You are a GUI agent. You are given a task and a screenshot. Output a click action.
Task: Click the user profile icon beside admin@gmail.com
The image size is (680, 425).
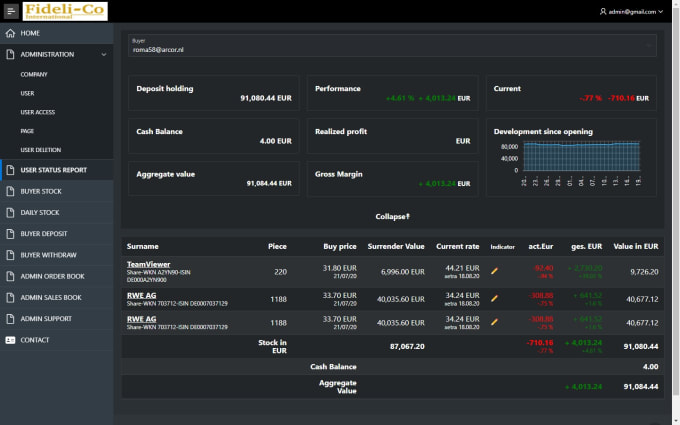(603, 12)
